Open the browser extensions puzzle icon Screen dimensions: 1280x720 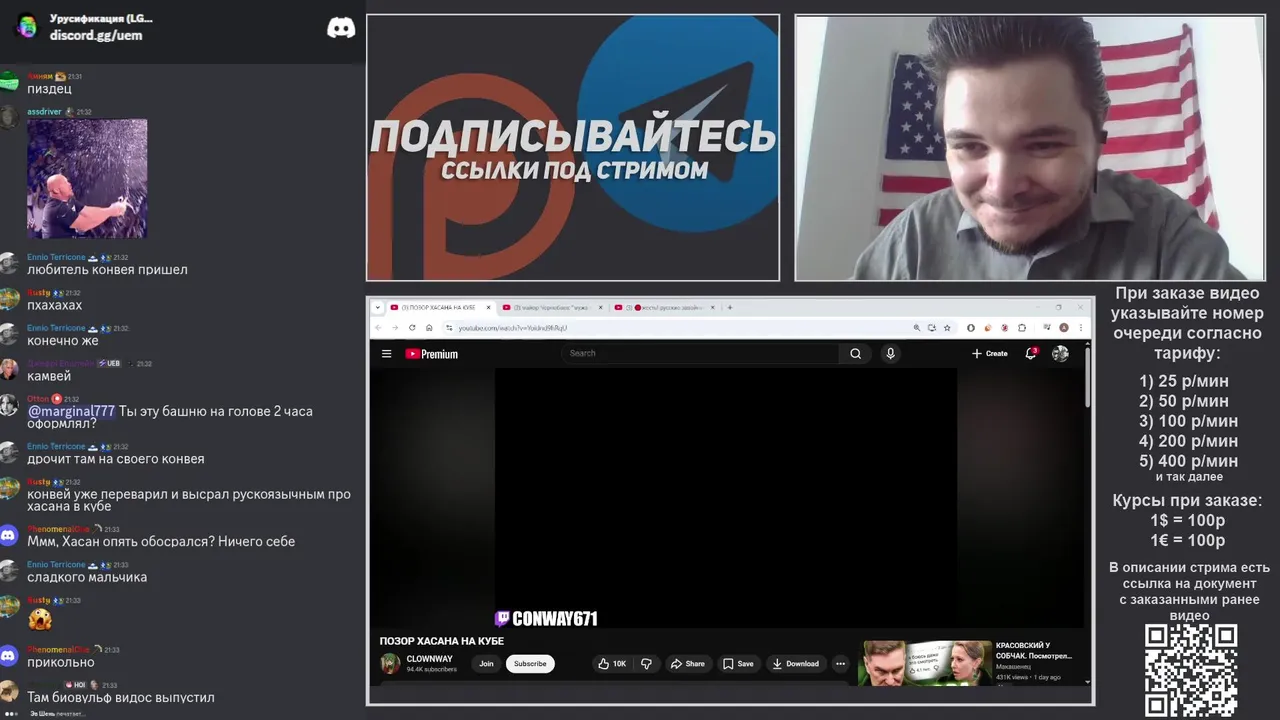click(1022, 327)
